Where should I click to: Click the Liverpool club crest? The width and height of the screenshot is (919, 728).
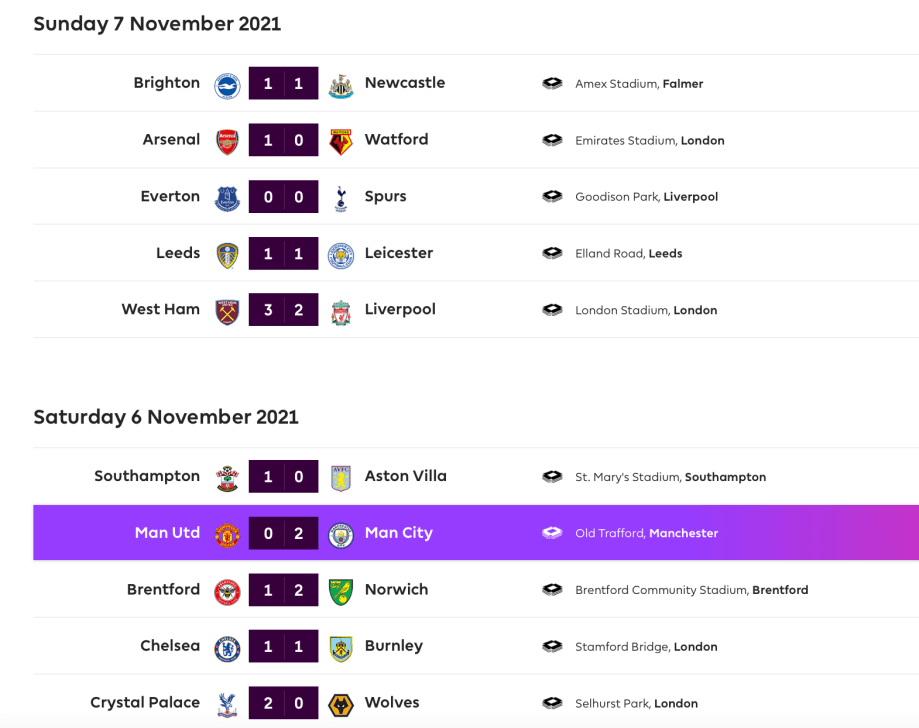point(341,311)
